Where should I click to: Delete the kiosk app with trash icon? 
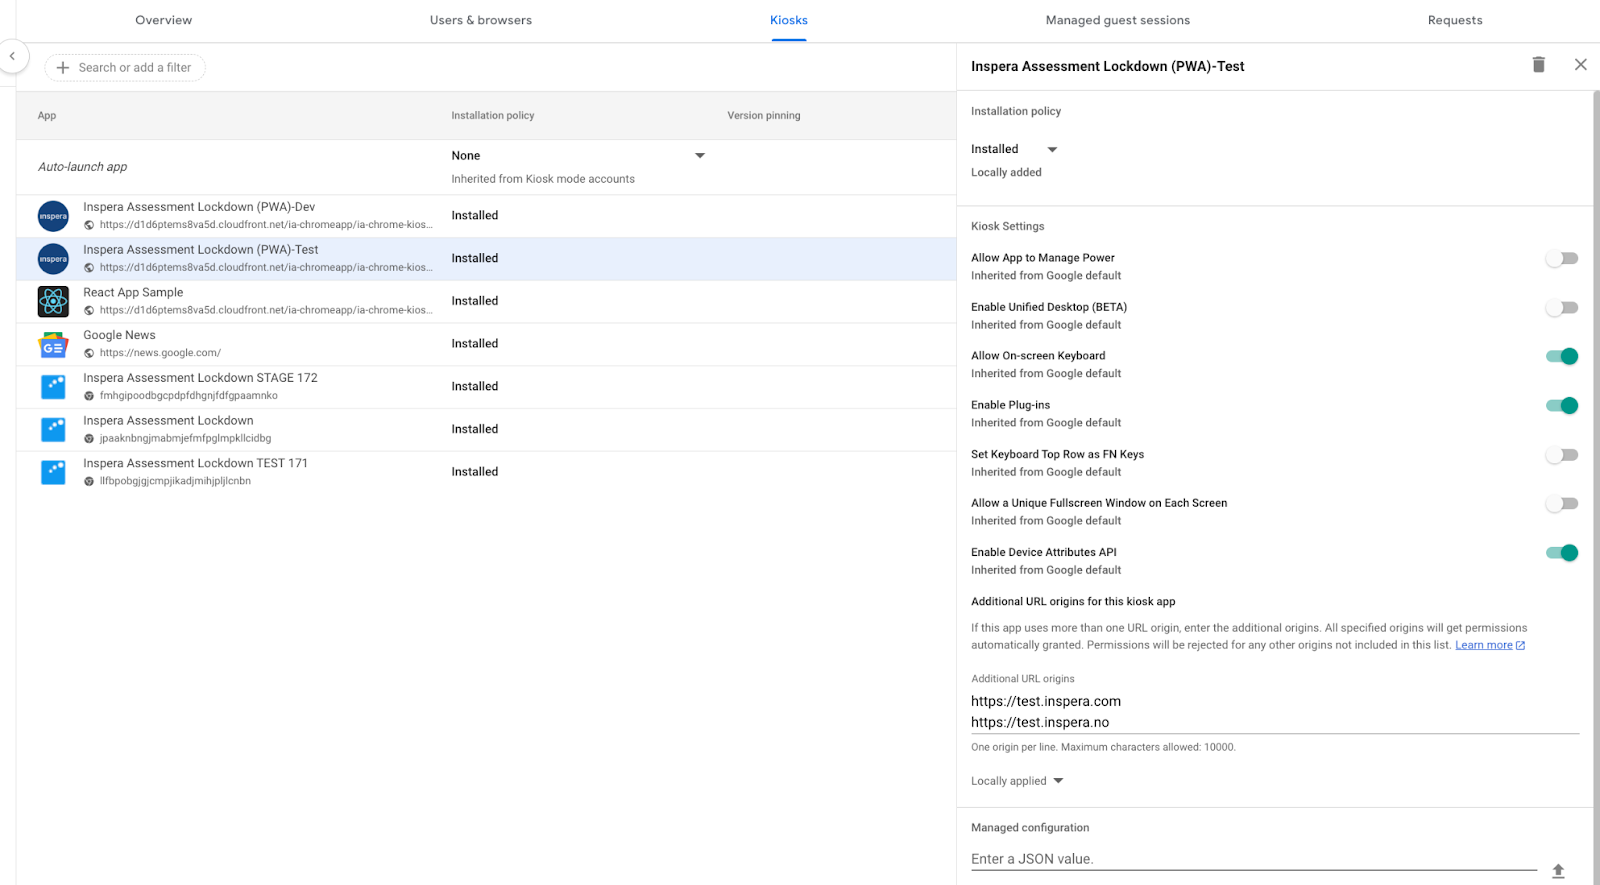click(x=1539, y=65)
